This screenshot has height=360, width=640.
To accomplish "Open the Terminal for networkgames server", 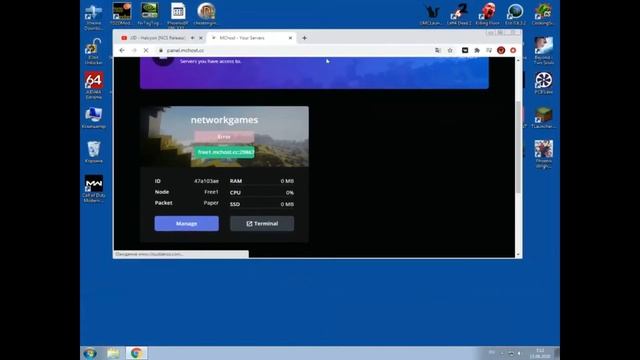I will click(x=262, y=224).
